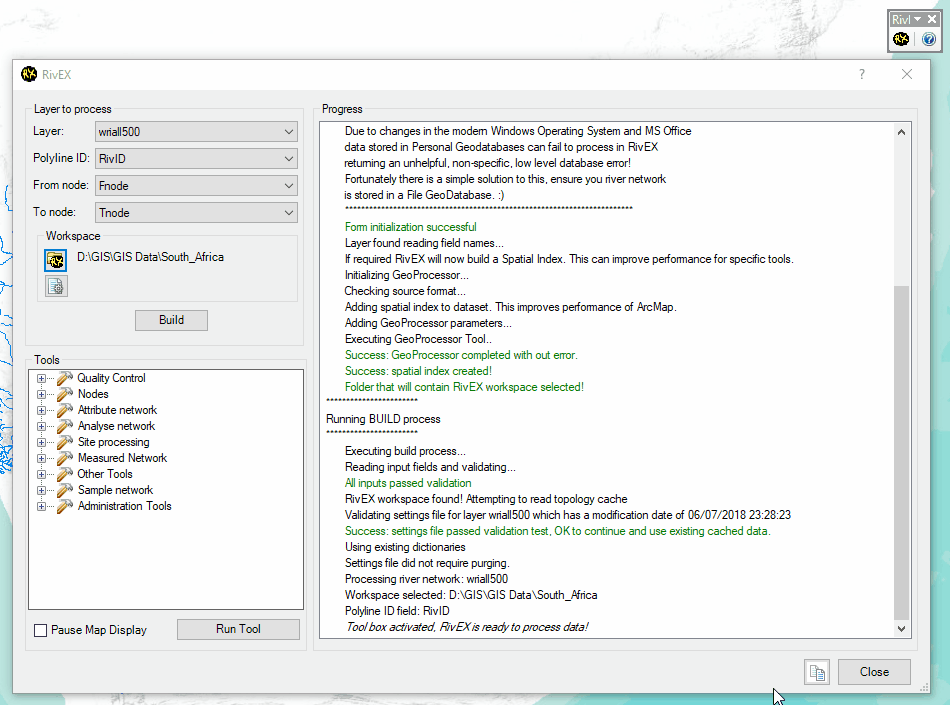Select Nodes in the Tools tree
This screenshot has width=950, height=705.
pos(93,394)
